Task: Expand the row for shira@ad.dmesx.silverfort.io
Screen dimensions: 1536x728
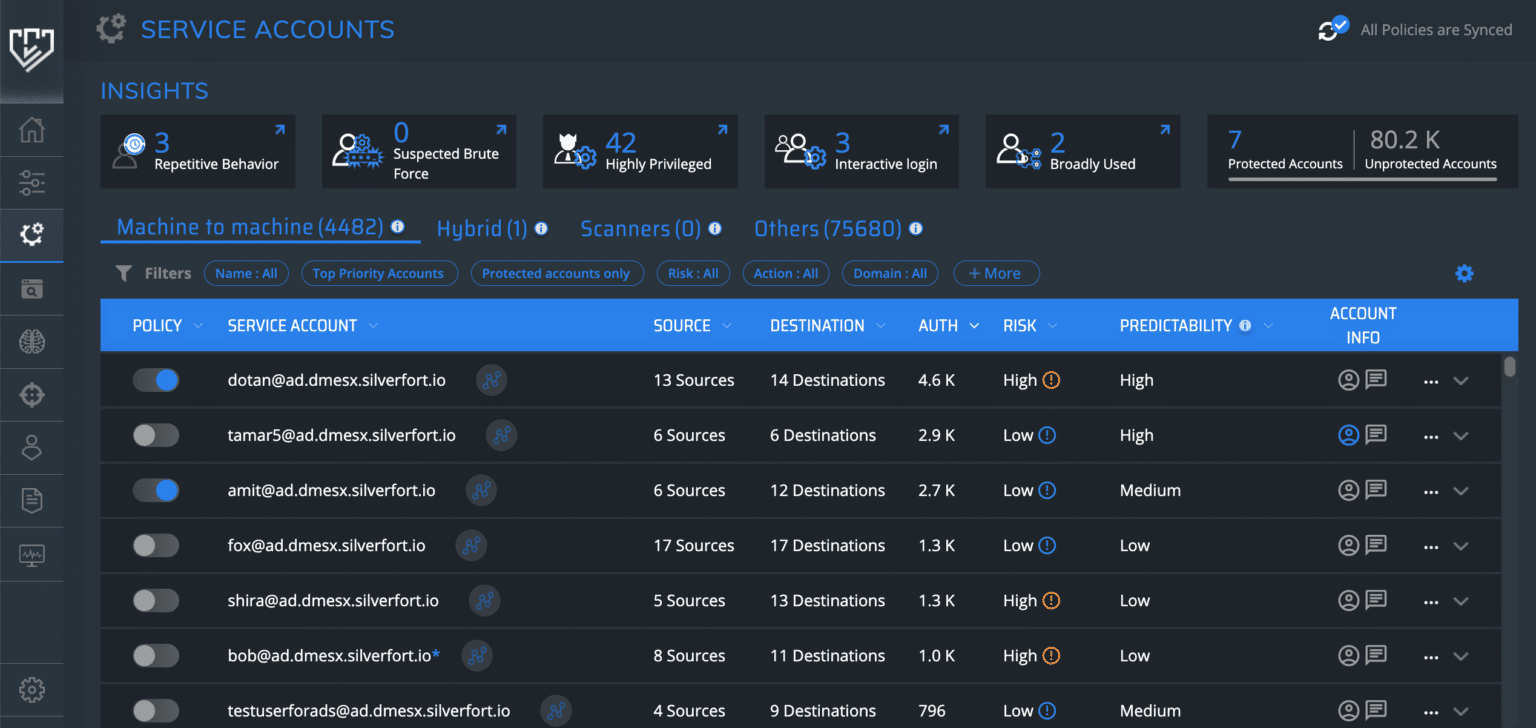Action: pos(1461,600)
